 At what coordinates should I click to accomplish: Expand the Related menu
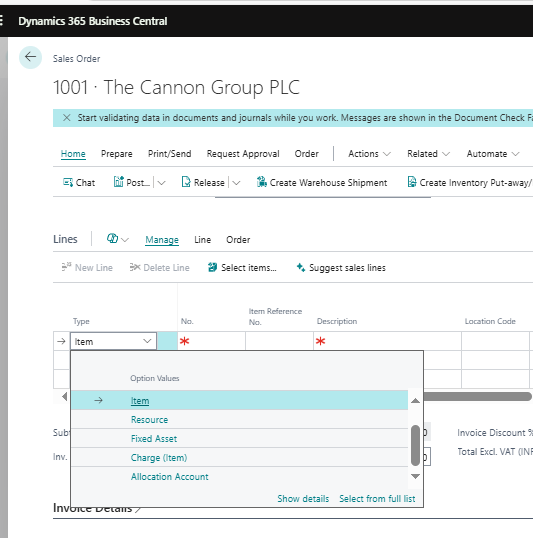tap(428, 154)
